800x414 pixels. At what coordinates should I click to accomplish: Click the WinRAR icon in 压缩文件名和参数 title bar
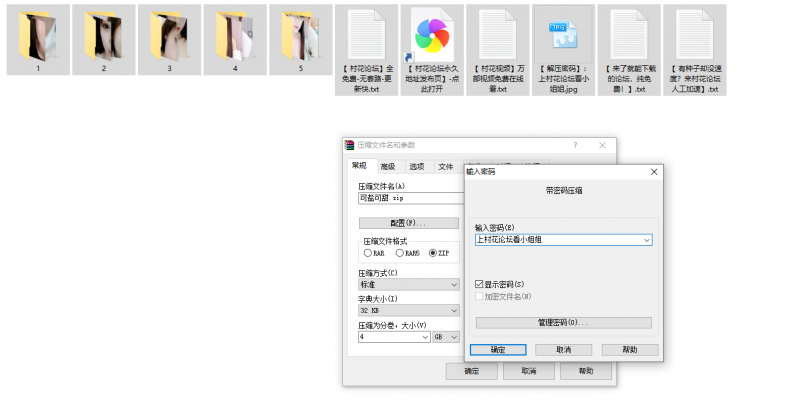[350, 145]
